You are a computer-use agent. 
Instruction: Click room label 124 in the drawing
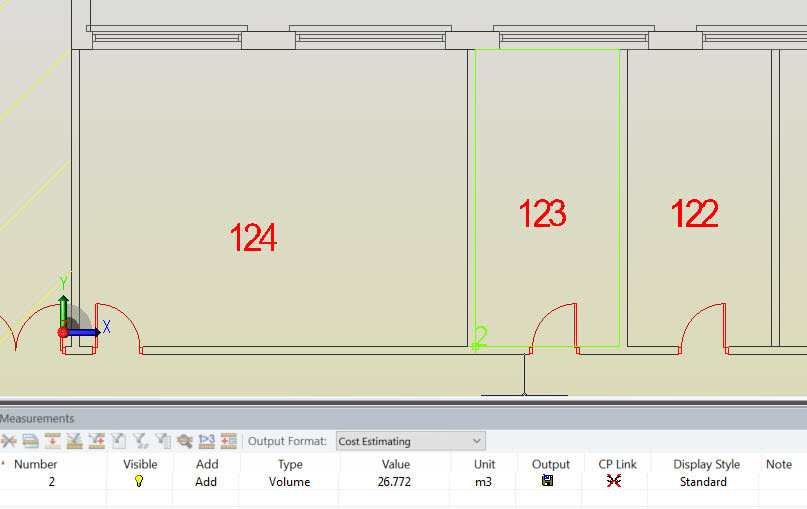pyautogui.click(x=253, y=237)
